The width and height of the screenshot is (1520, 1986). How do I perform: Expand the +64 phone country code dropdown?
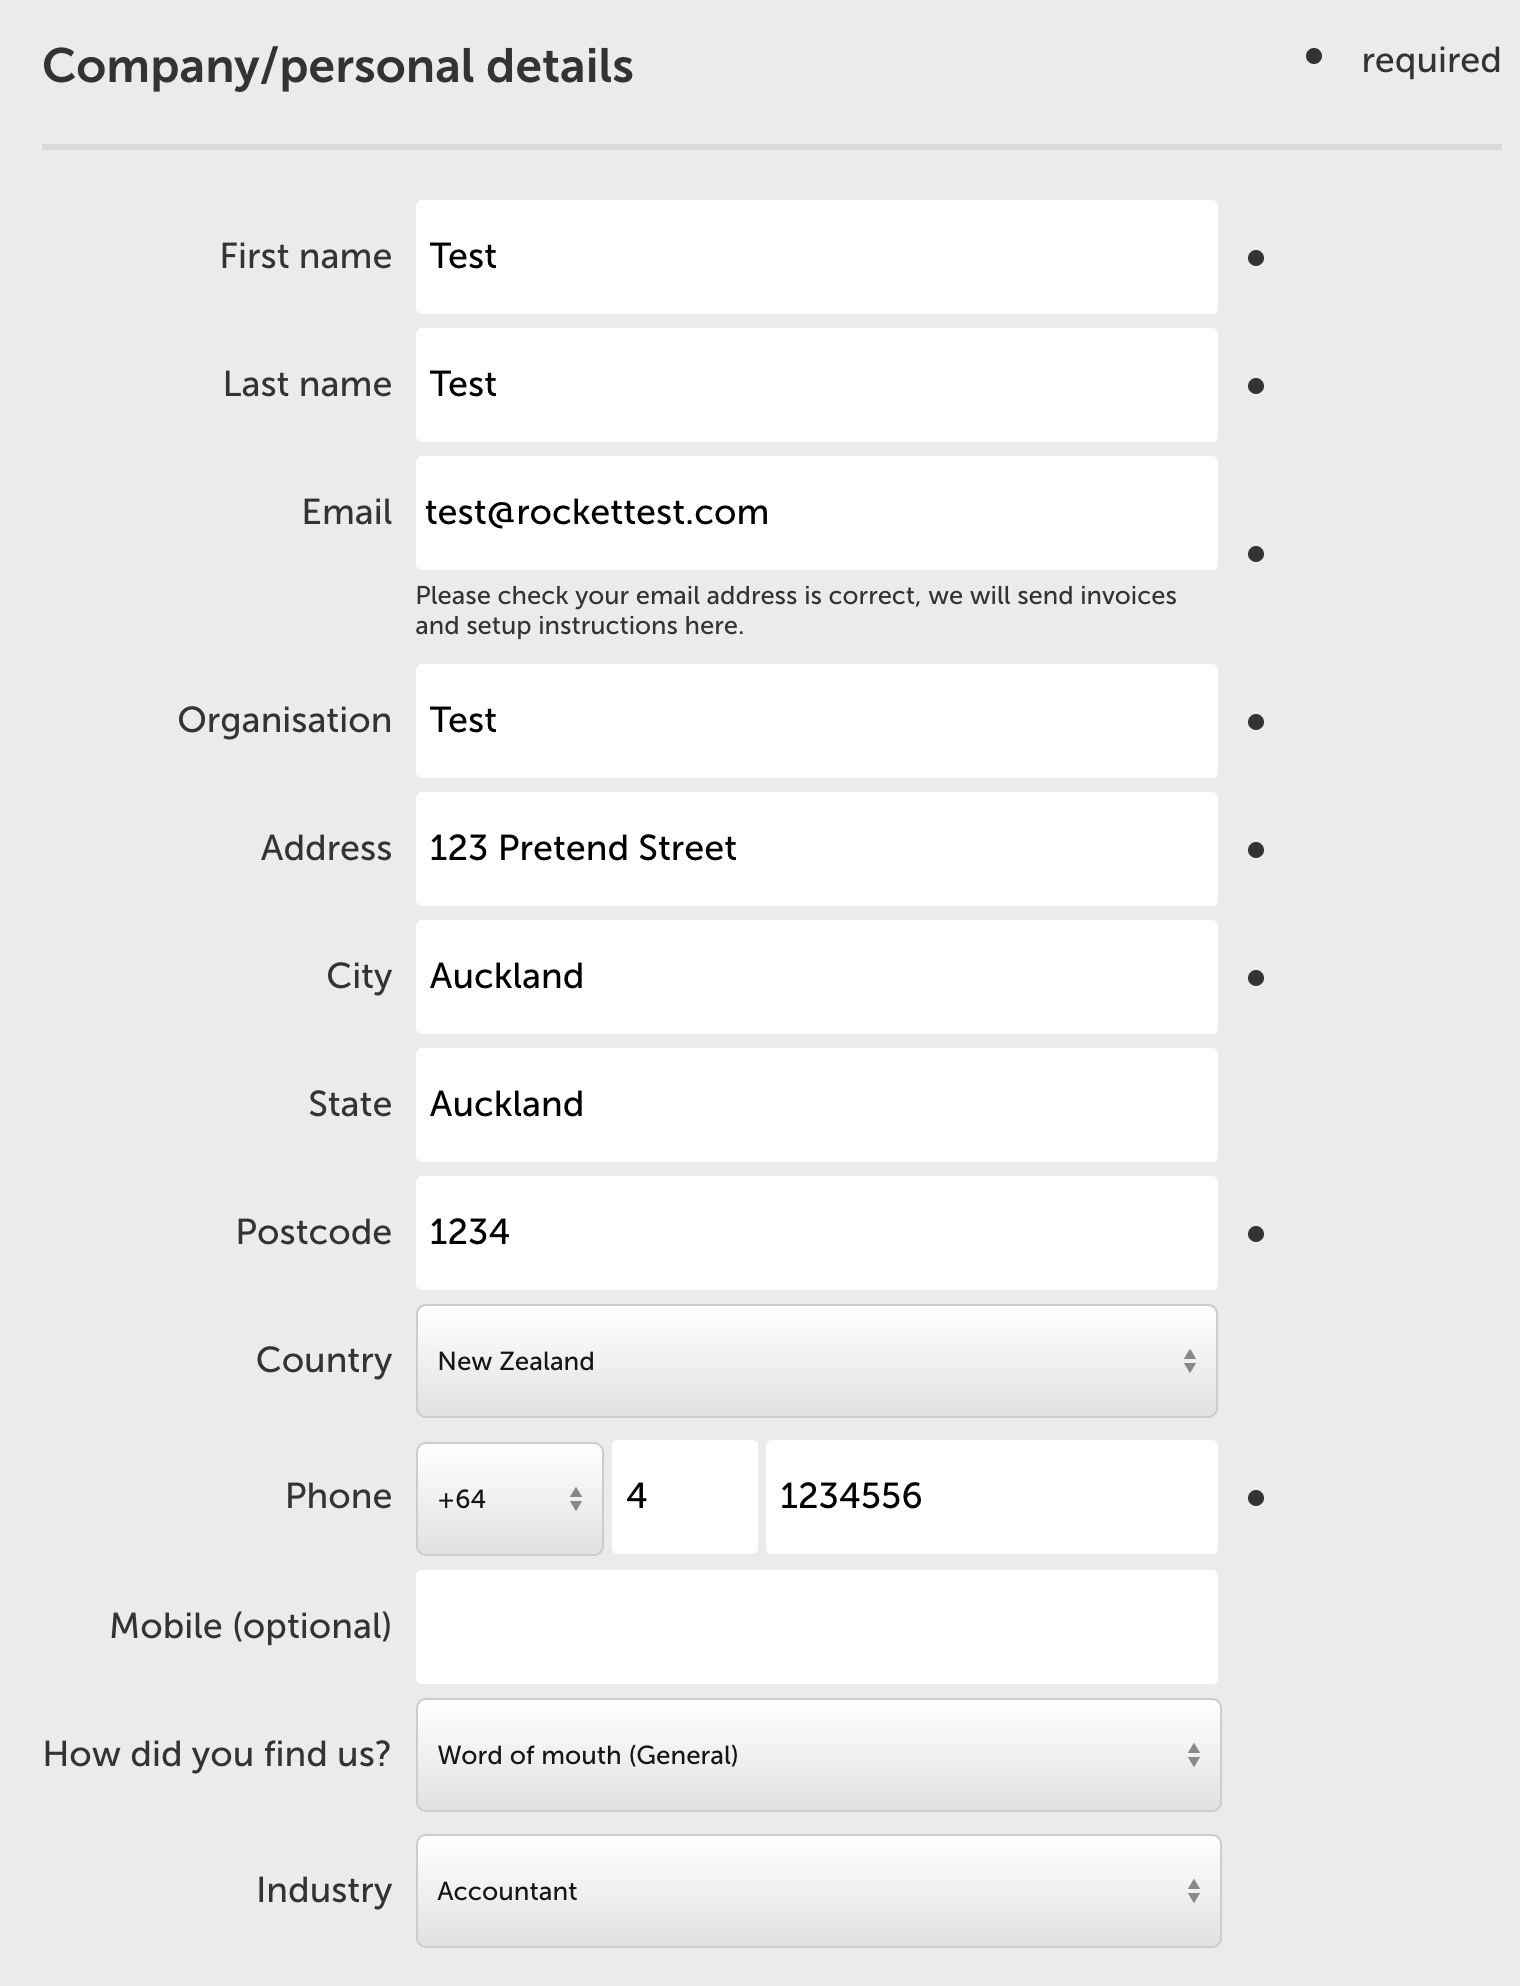pyautogui.click(x=509, y=1498)
